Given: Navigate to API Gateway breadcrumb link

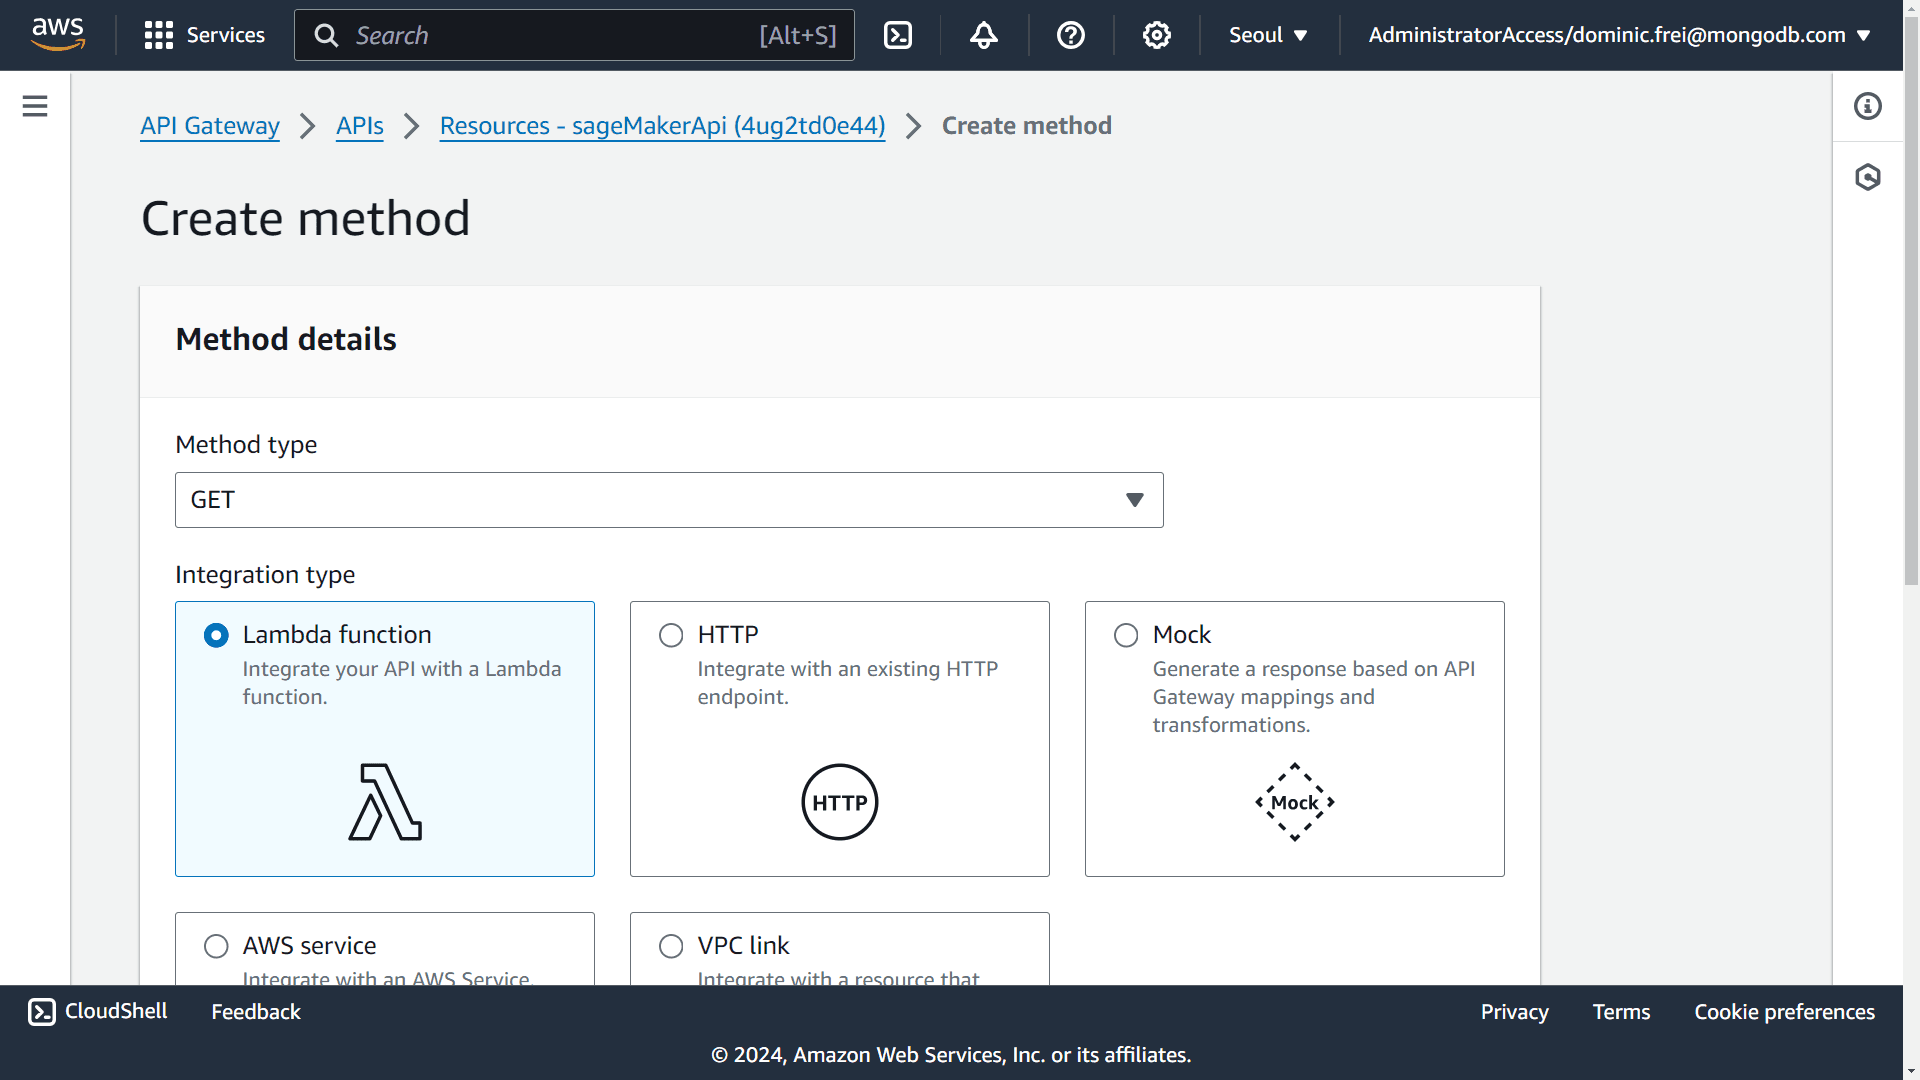Looking at the screenshot, I should 210,125.
